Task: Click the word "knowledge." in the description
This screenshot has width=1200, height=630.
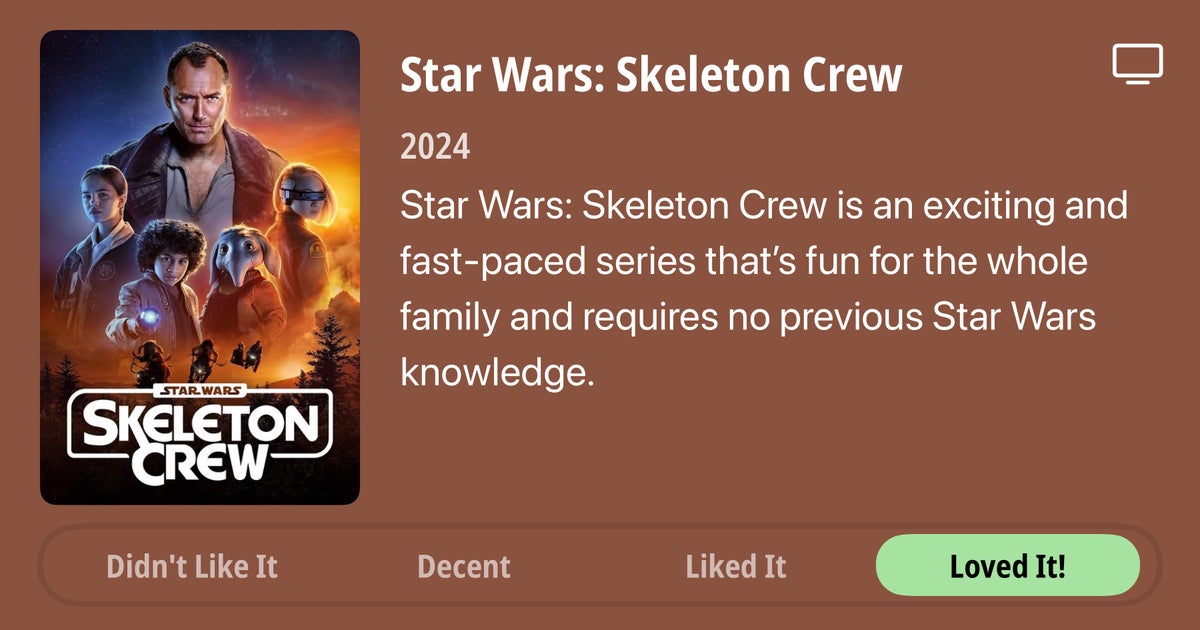Action: coord(497,373)
